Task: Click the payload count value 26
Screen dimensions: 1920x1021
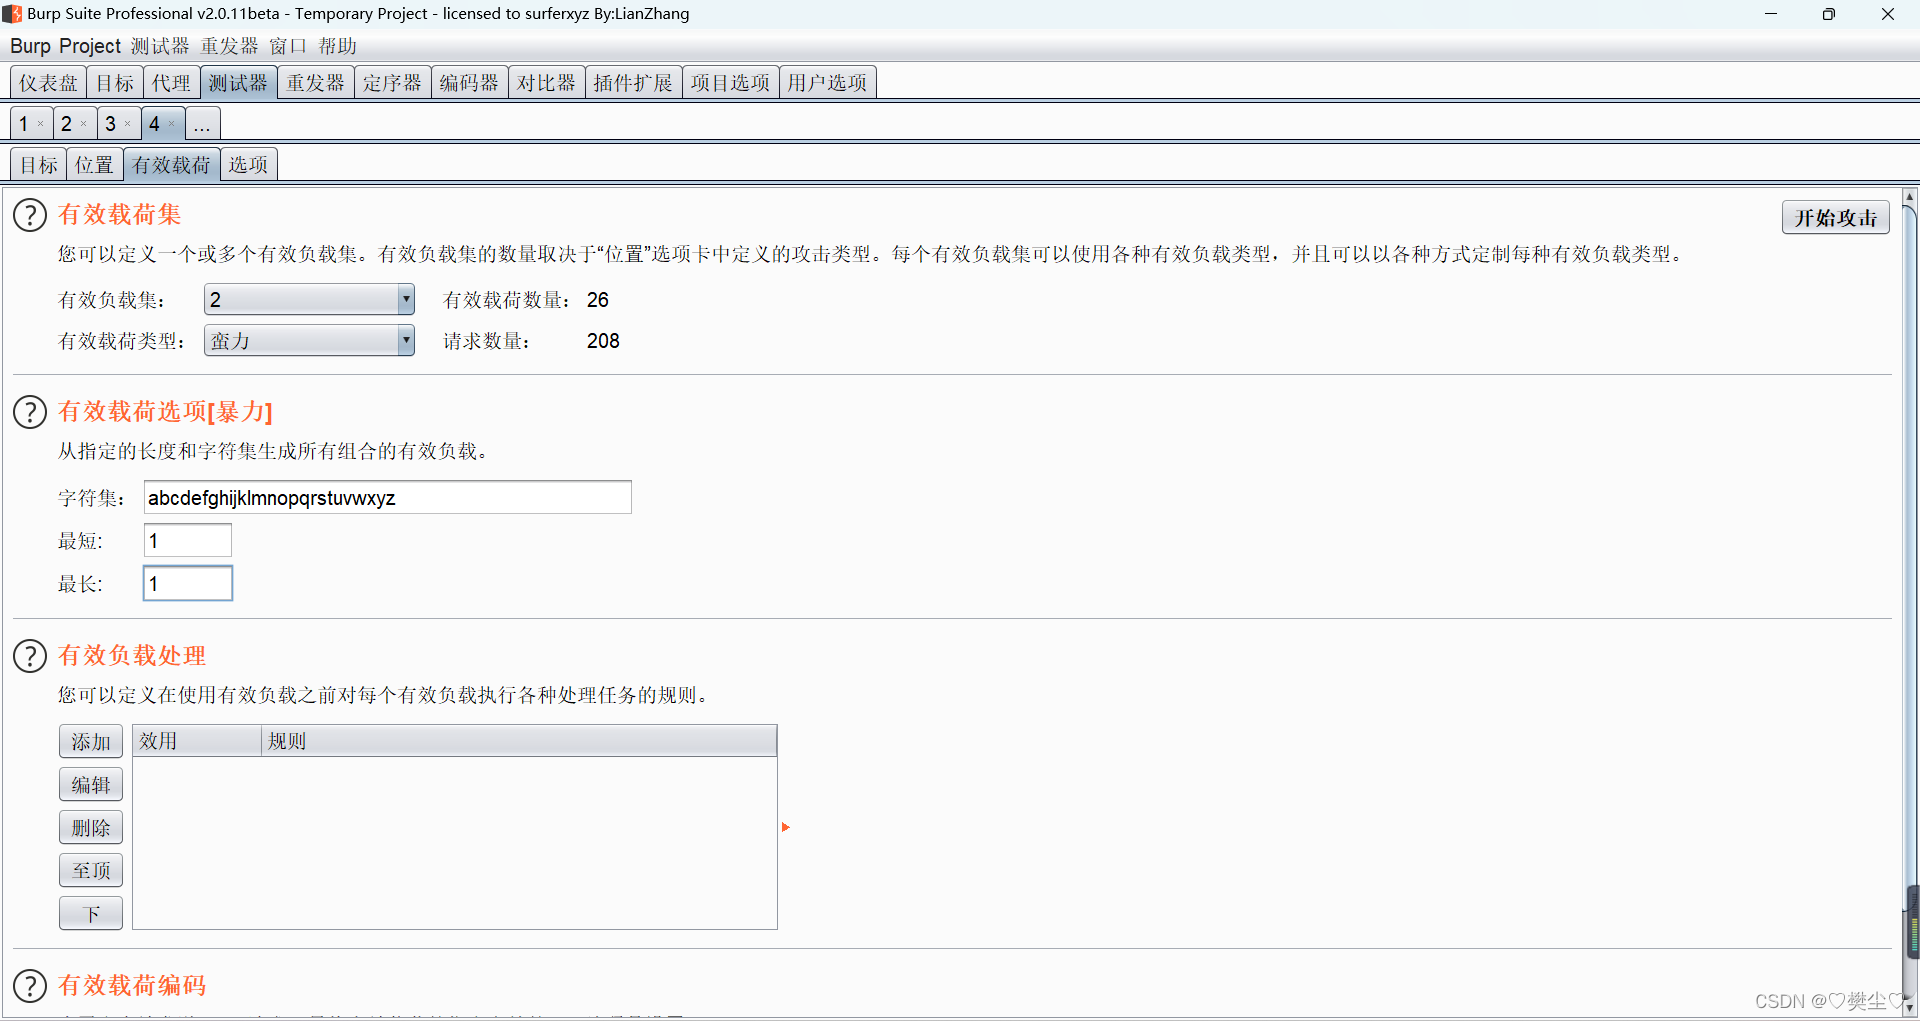Action: (x=598, y=300)
